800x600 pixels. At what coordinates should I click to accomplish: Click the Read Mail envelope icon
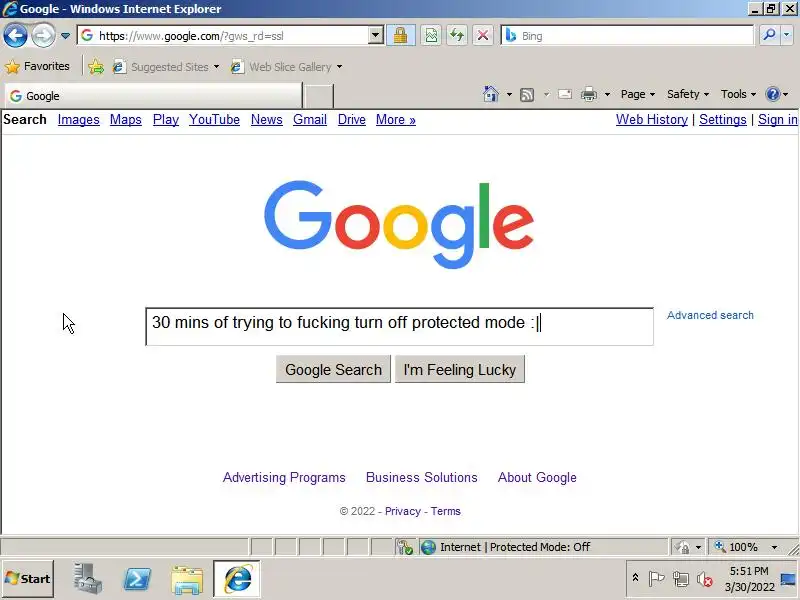coord(565,94)
